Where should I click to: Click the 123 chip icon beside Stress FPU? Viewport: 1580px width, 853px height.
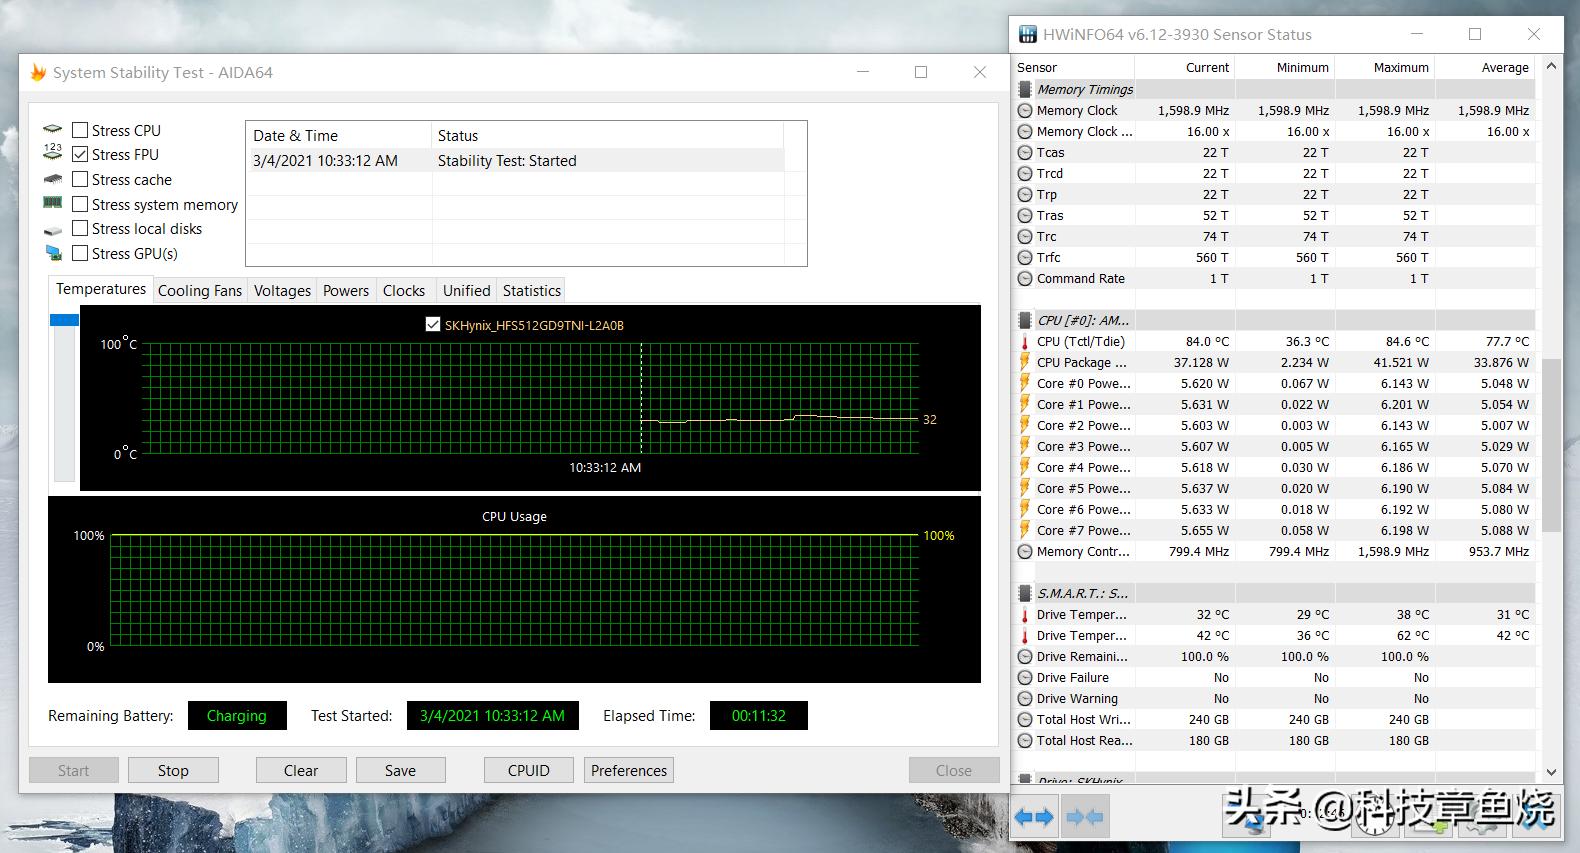(53, 152)
